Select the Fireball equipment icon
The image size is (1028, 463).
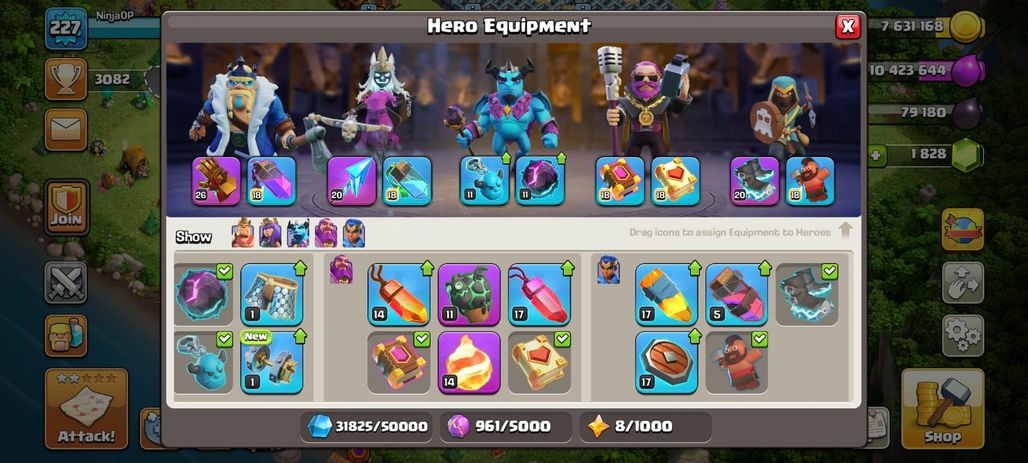tap(469, 363)
